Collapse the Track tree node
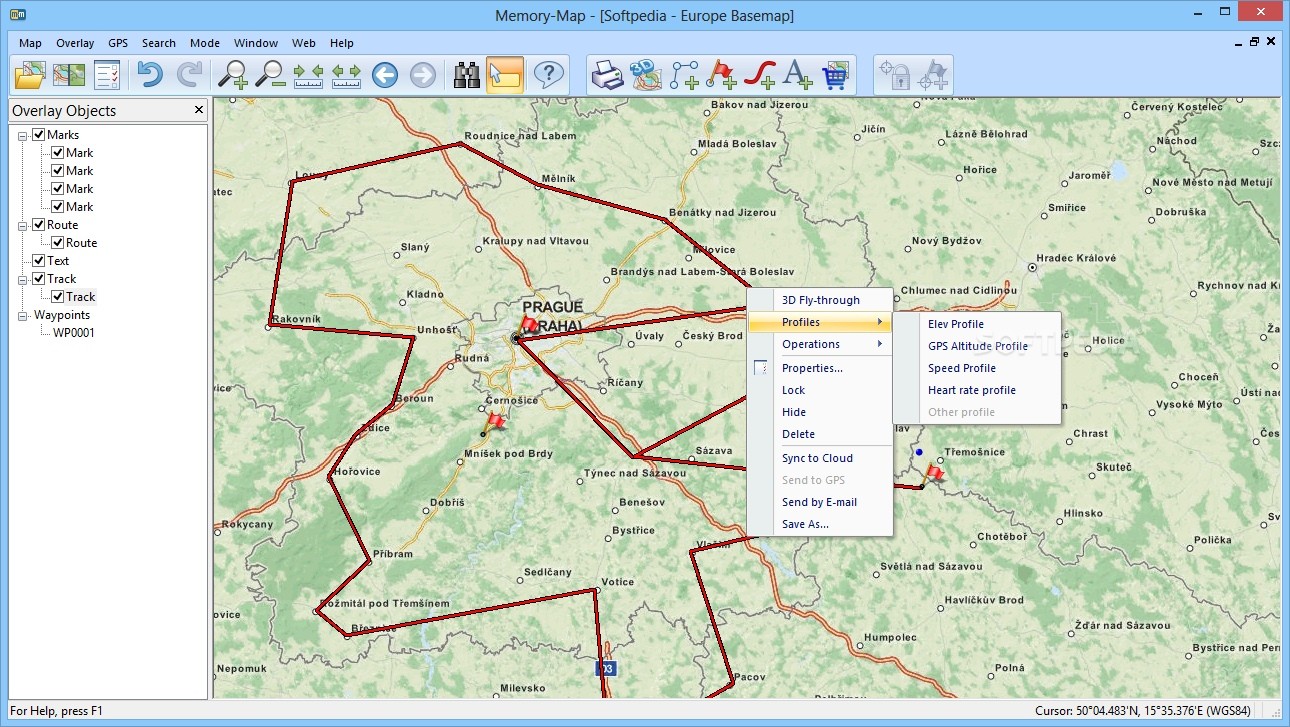Image resolution: width=1290 pixels, height=727 pixels. point(22,279)
